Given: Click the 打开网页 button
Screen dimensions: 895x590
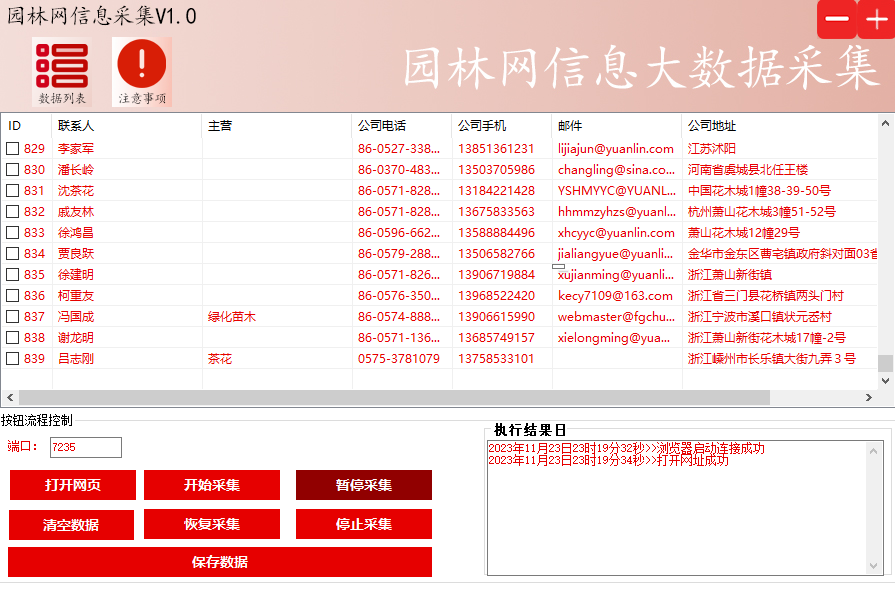Looking at the screenshot, I should tap(71, 484).
